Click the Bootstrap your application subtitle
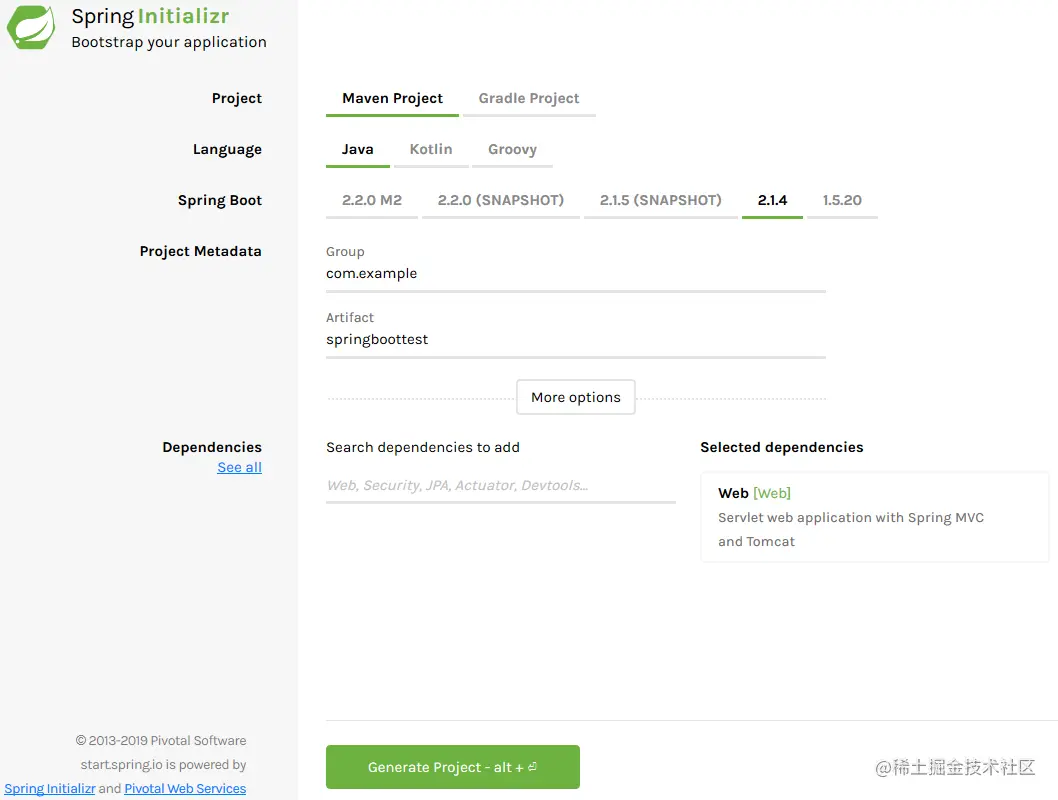The width and height of the screenshot is (1058, 800). click(x=169, y=42)
